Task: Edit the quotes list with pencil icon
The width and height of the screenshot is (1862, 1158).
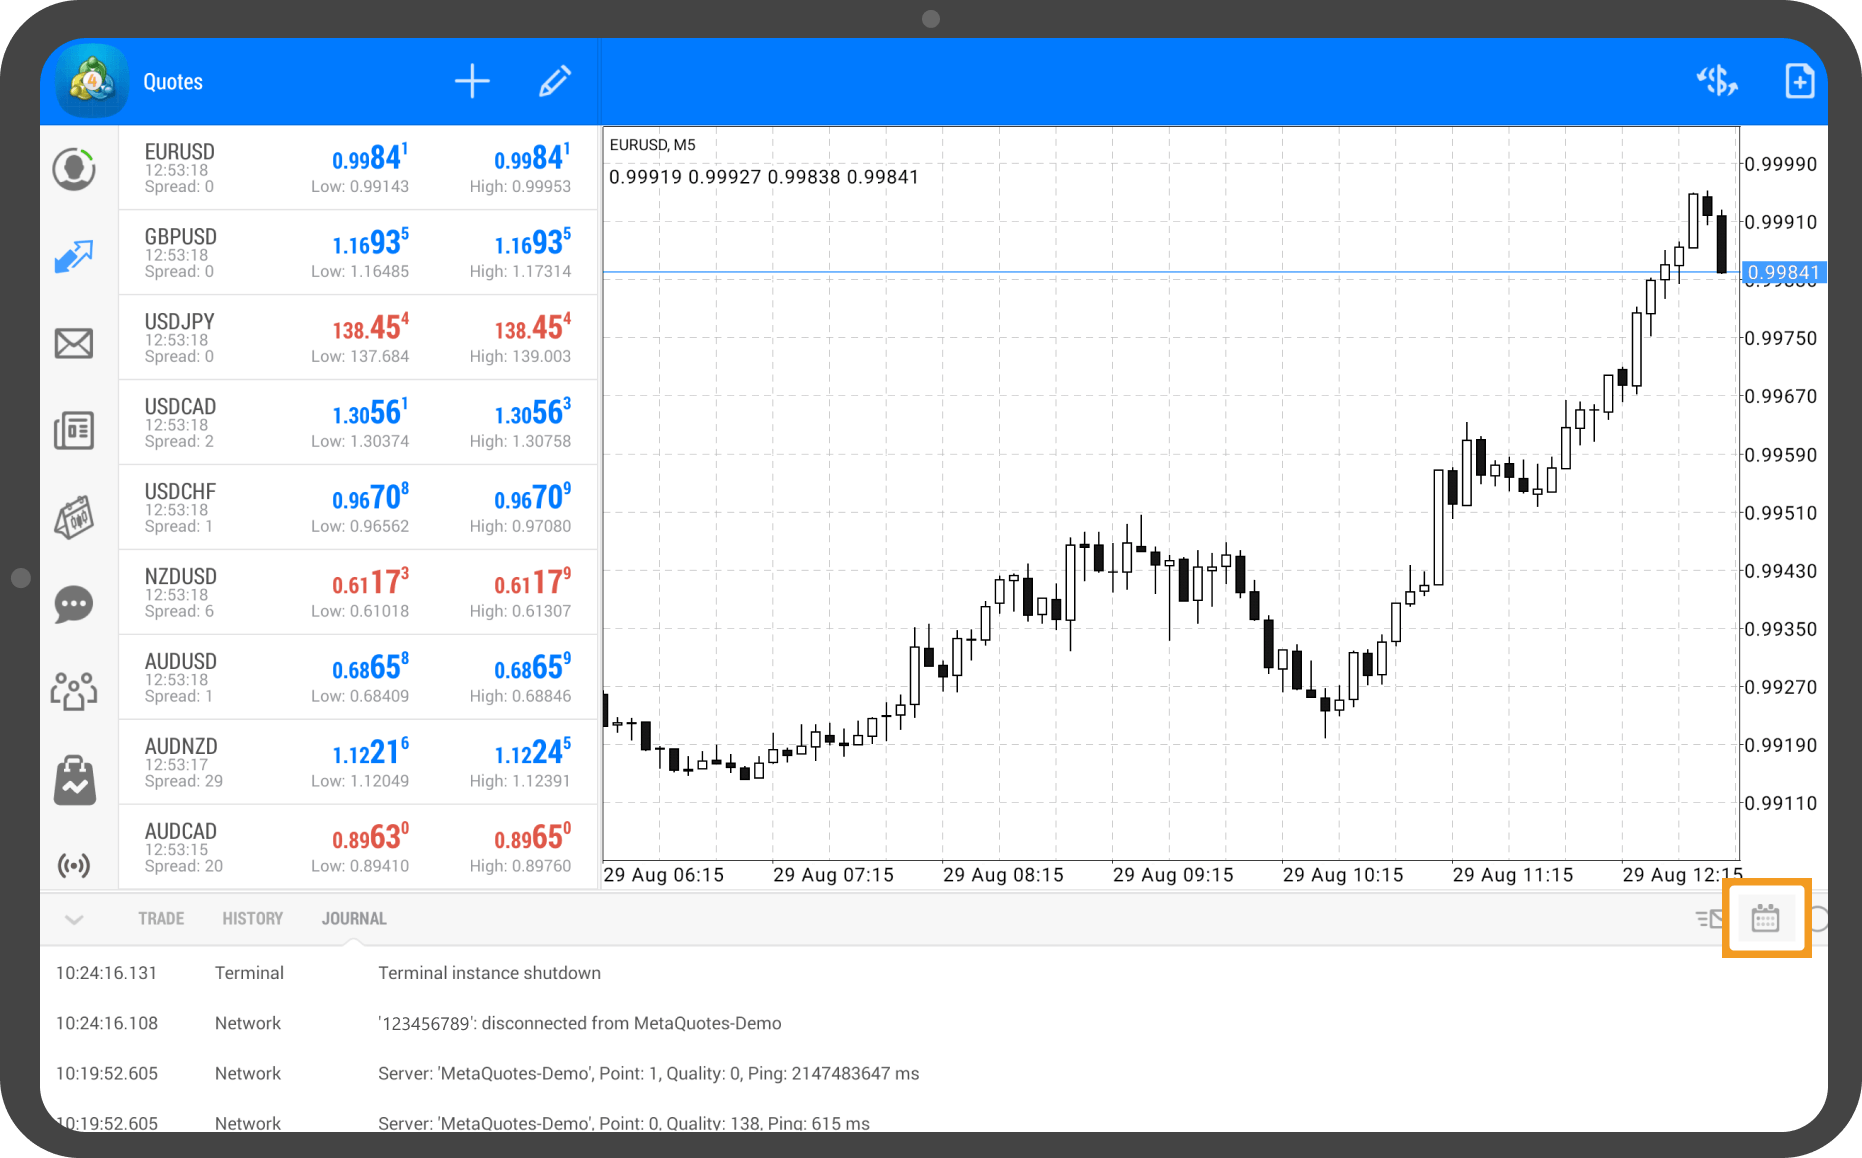Action: (x=555, y=81)
